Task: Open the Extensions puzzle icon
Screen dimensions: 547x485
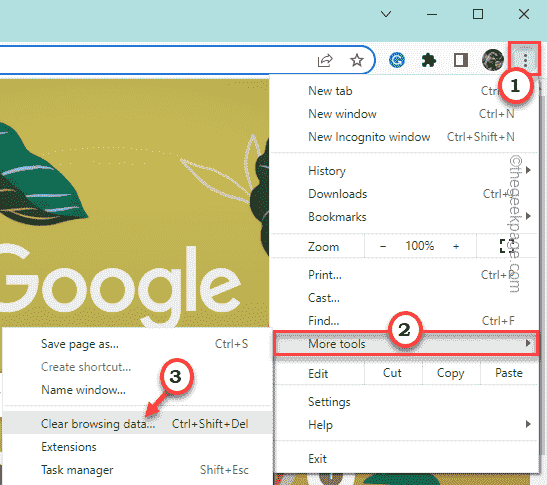Action: pos(429,60)
